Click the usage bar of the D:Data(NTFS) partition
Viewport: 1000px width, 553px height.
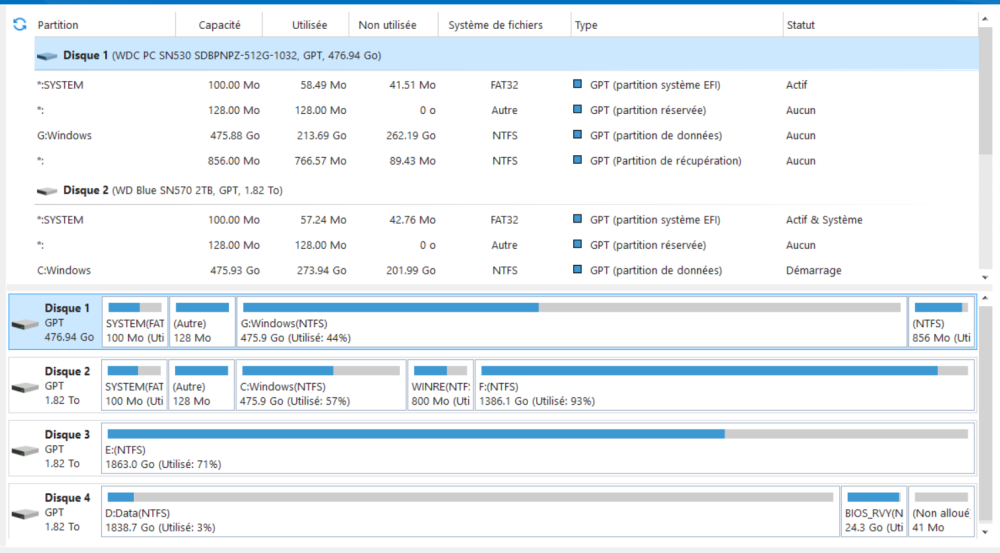pyautogui.click(x=470, y=497)
